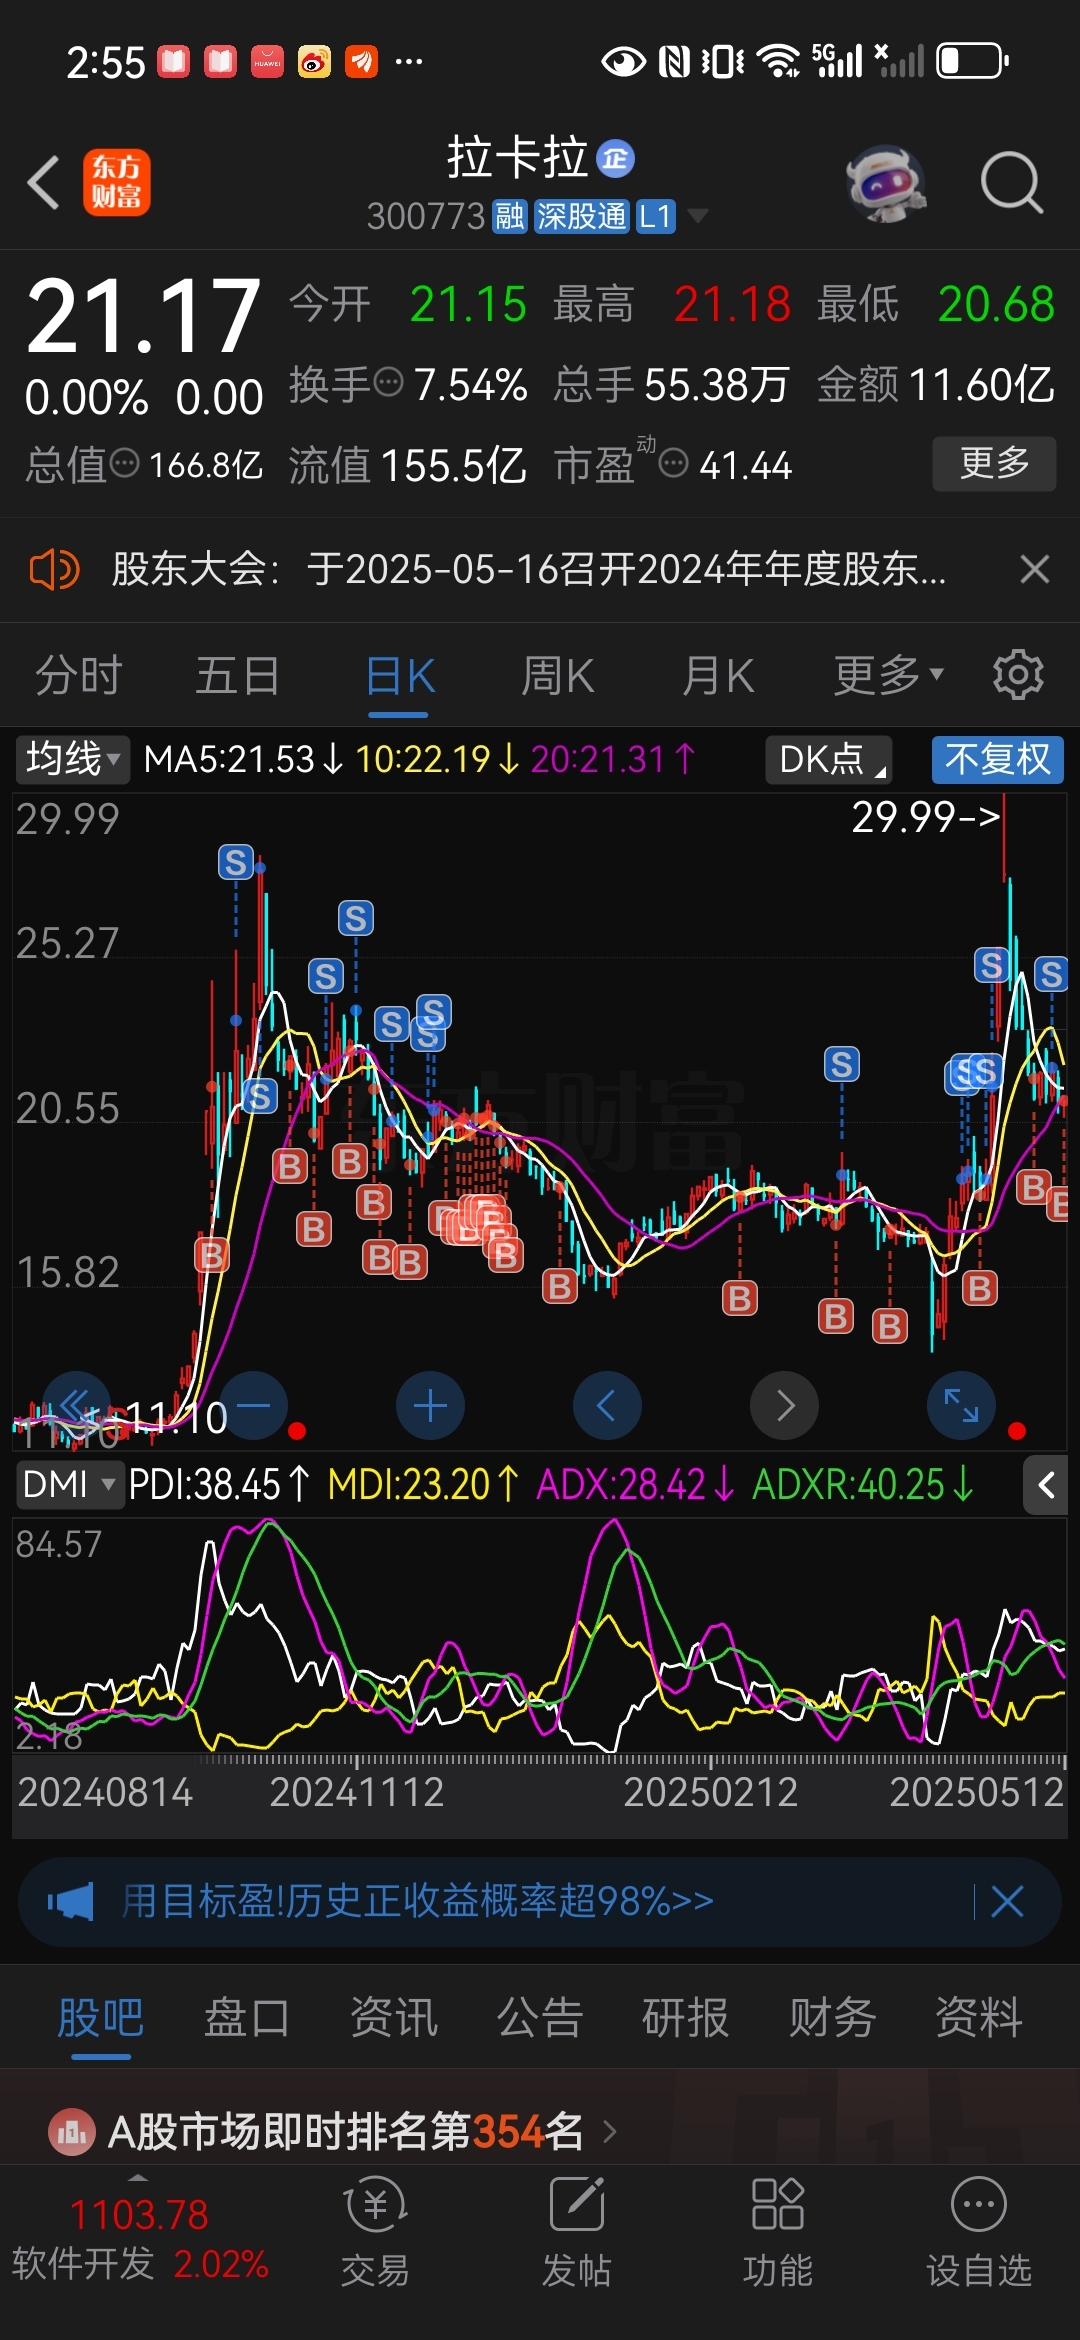Tap the L1 quote level badge
Screen dimensions: 1080x2340
(656, 216)
